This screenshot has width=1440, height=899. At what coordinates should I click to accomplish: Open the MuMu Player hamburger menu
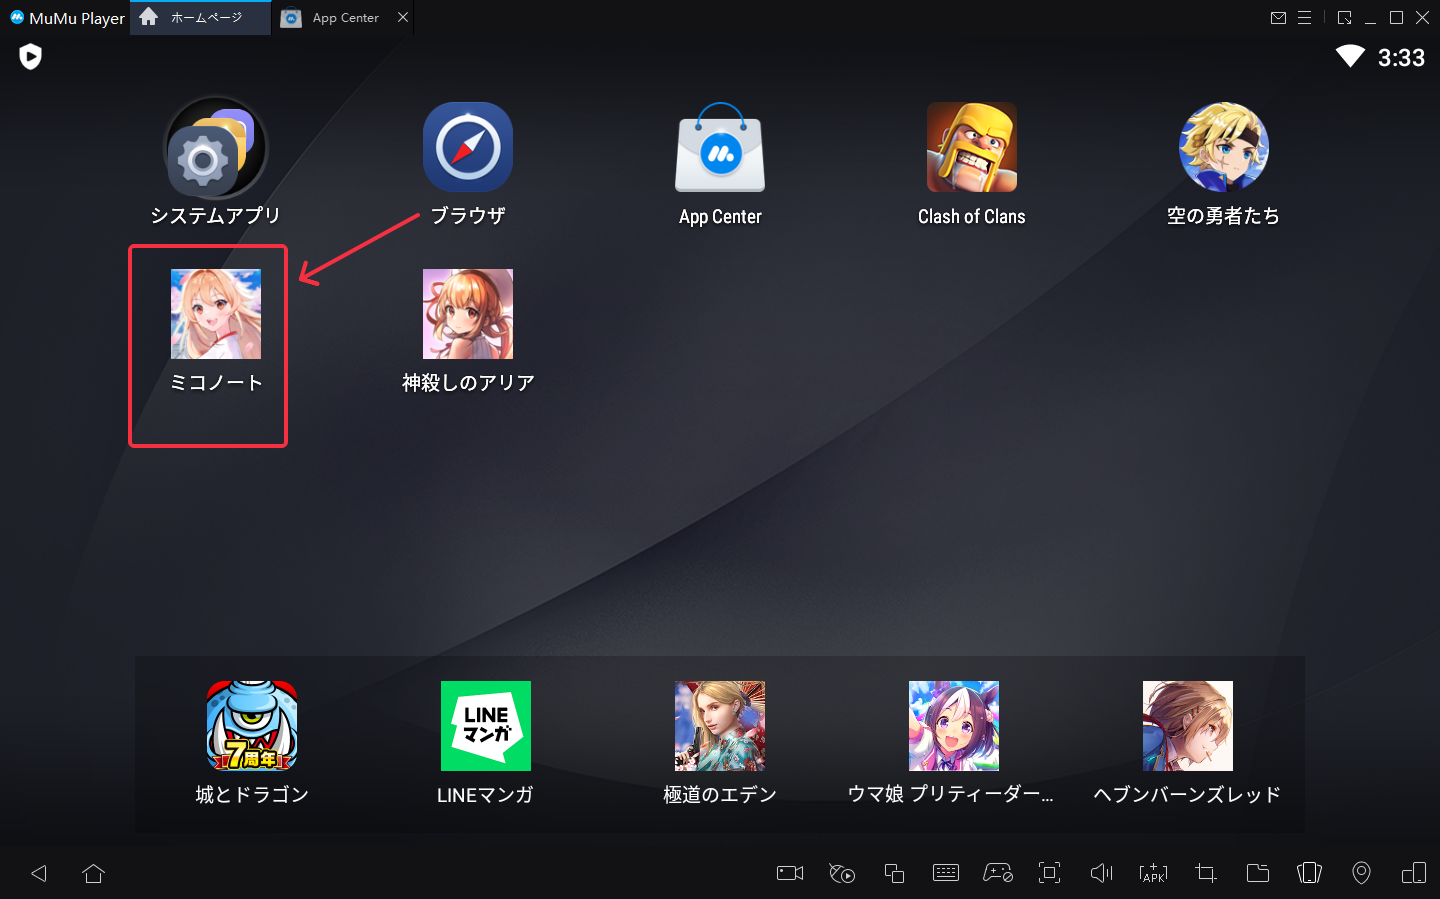[x=1305, y=18]
